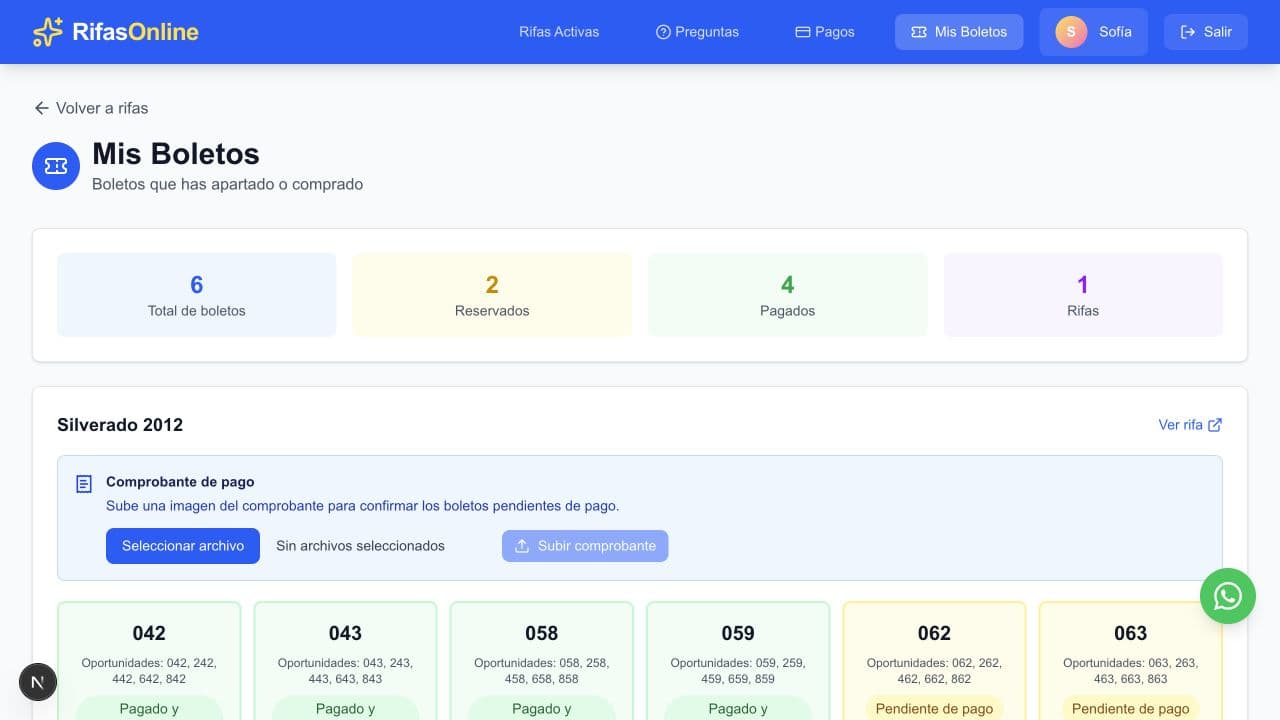Select ticket card 062

(x=934, y=661)
